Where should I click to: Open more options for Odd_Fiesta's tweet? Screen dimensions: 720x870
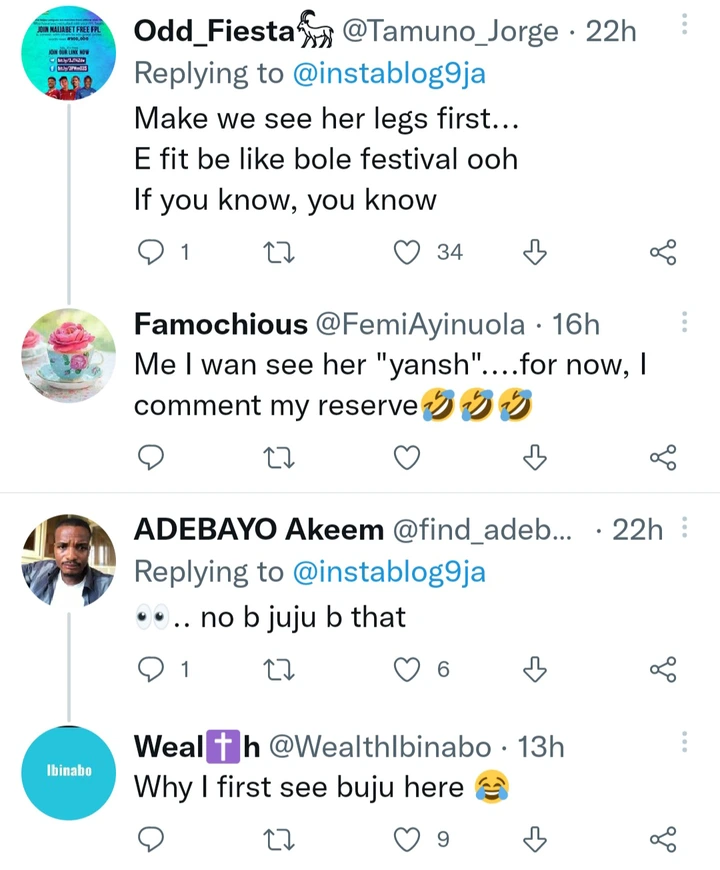[685, 27]
